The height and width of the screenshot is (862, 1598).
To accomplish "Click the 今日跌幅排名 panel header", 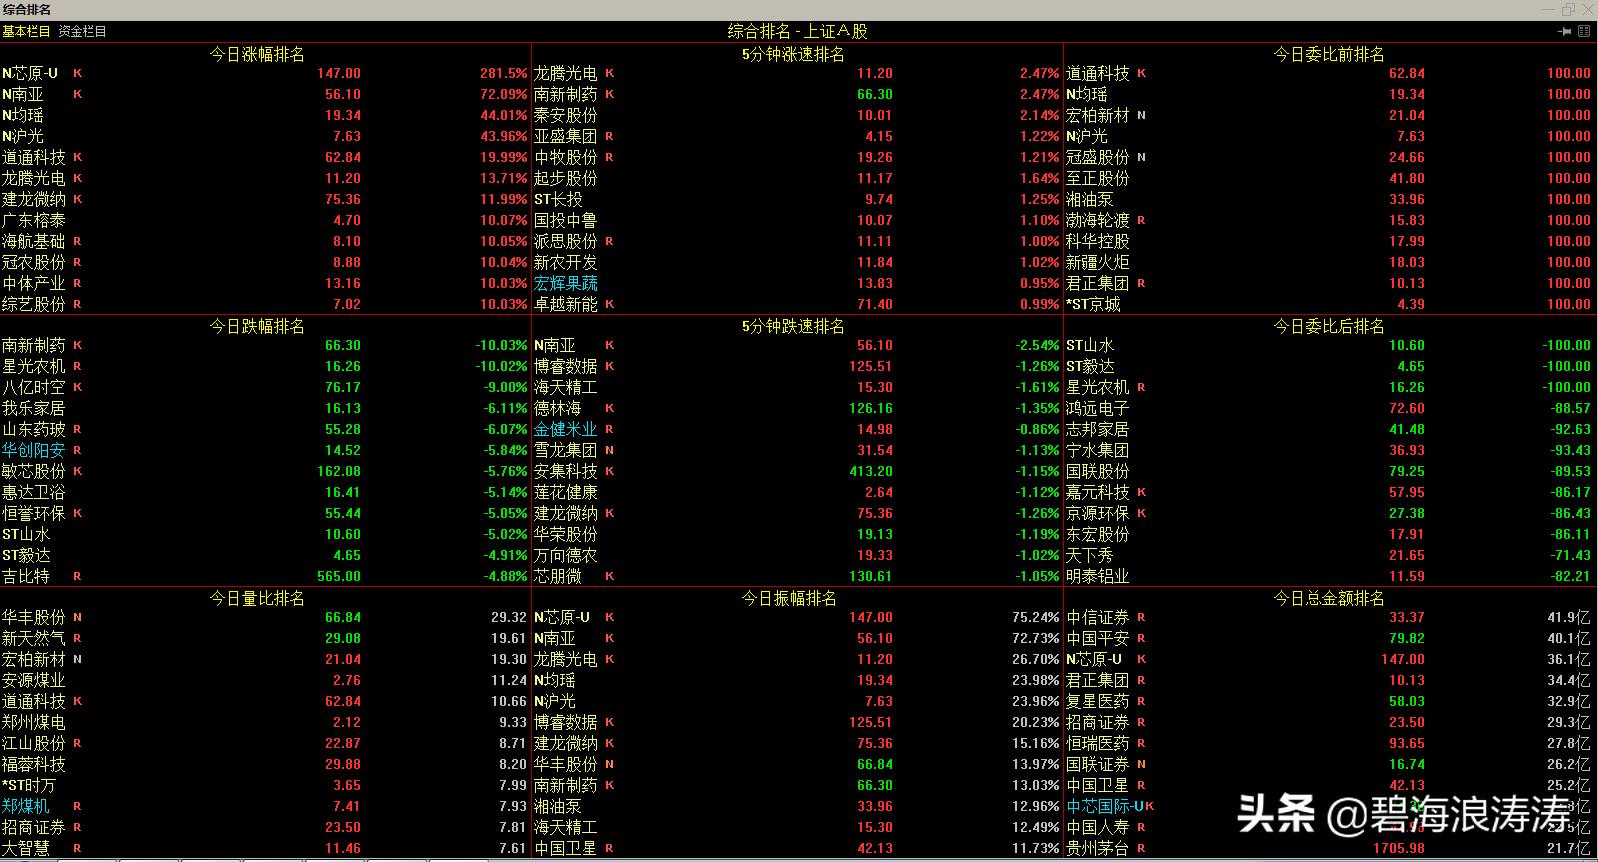I will 257,326.
